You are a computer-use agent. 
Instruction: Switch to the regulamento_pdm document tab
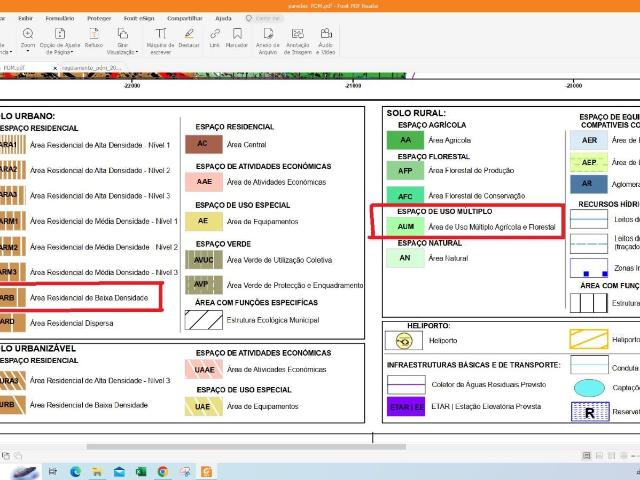(92, 68)
